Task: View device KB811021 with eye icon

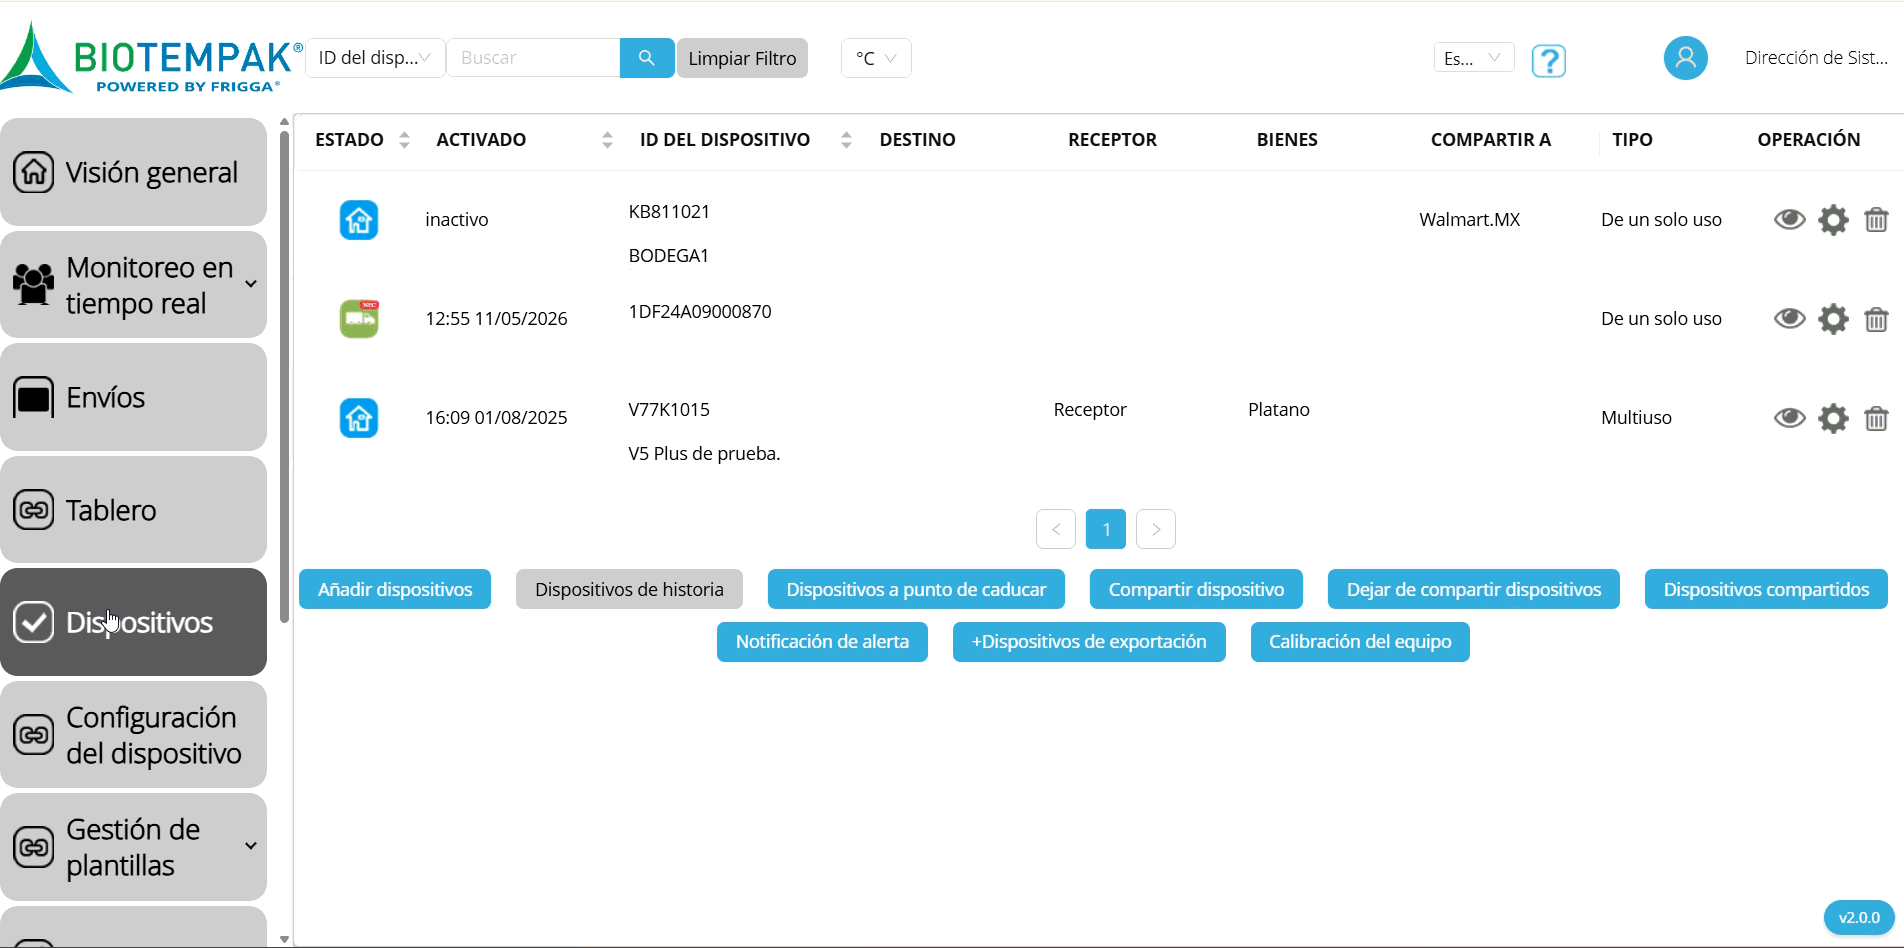Action: 1789,219
